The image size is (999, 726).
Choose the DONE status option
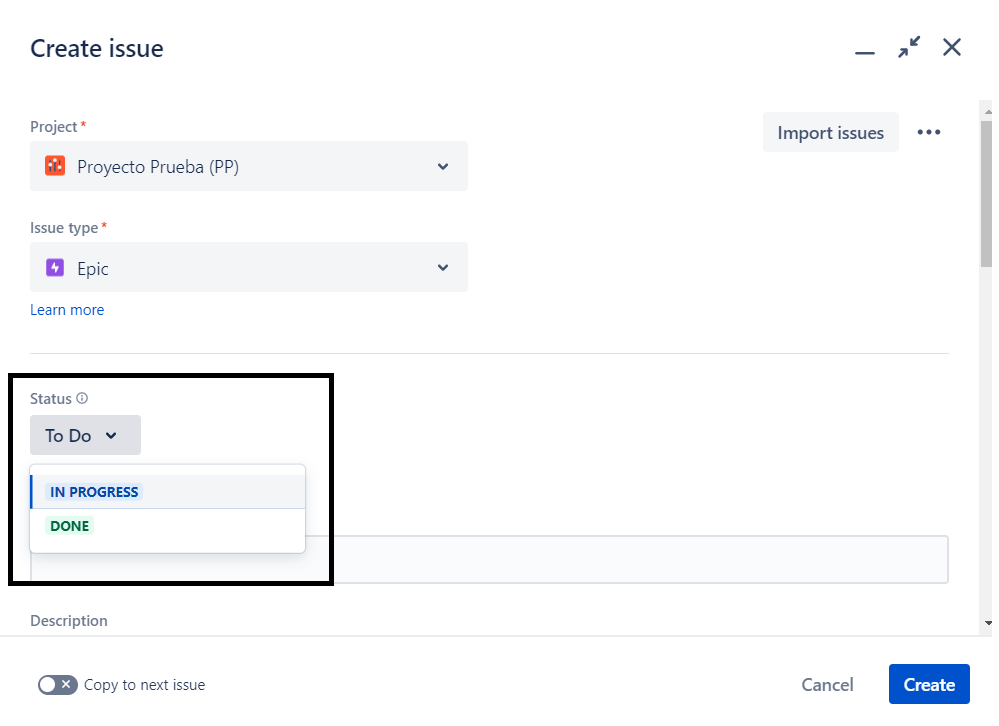[x=70, y=526]
